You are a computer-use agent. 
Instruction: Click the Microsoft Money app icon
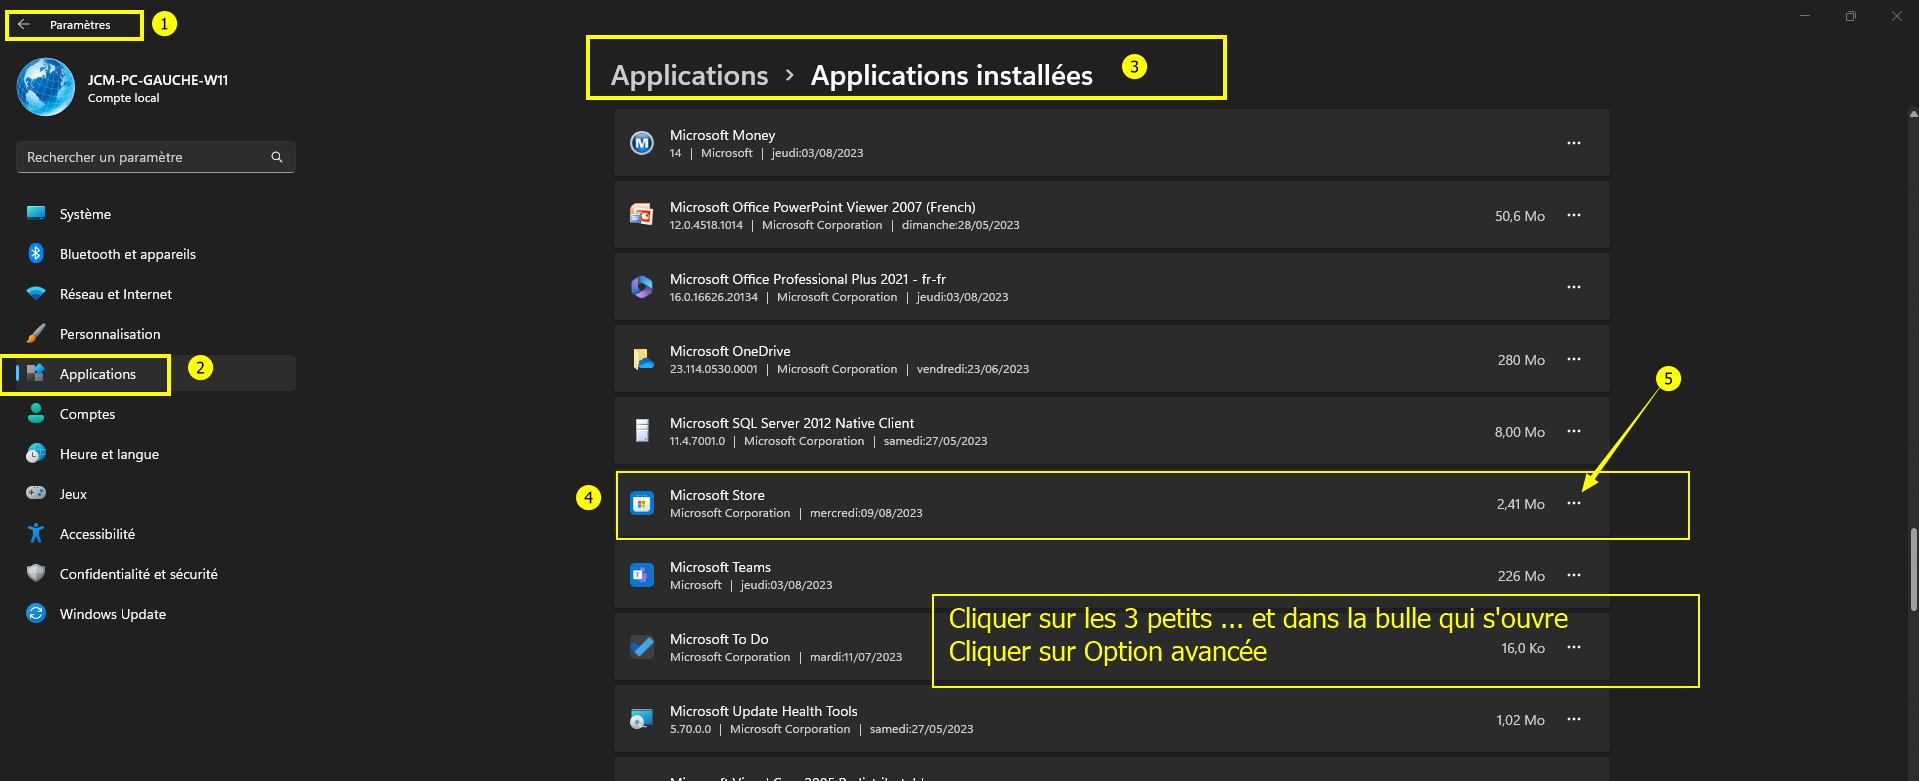pos(642,144)
